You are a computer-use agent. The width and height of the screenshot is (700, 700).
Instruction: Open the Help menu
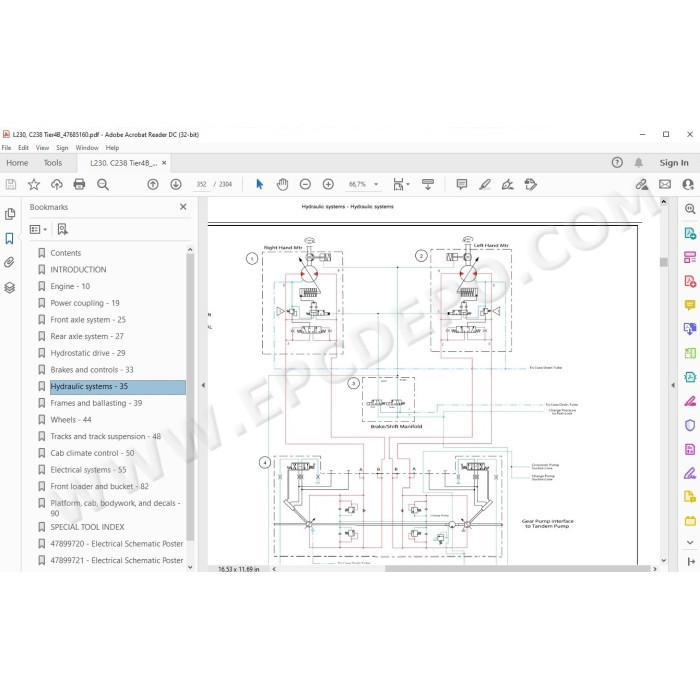(x=112, y=148)
